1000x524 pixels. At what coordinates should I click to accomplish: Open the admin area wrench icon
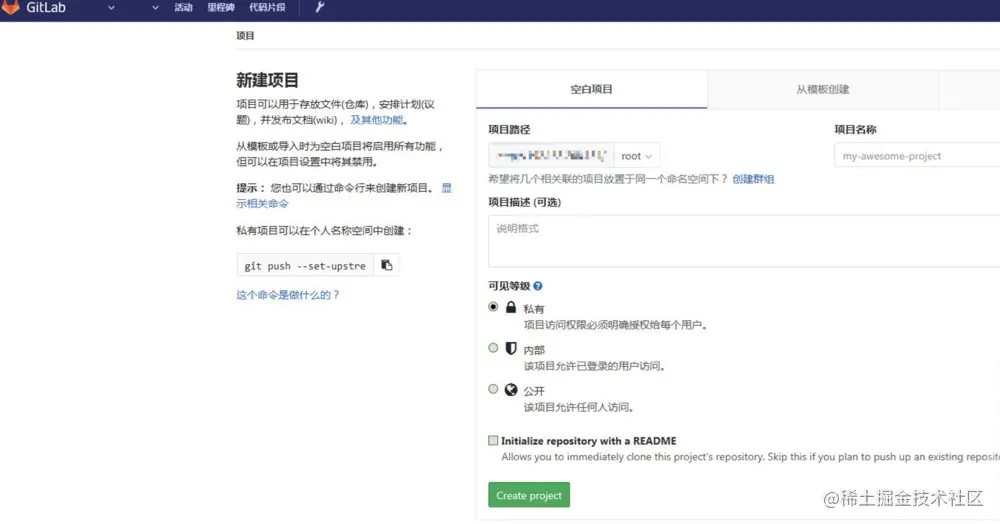[x=320, y=7]
